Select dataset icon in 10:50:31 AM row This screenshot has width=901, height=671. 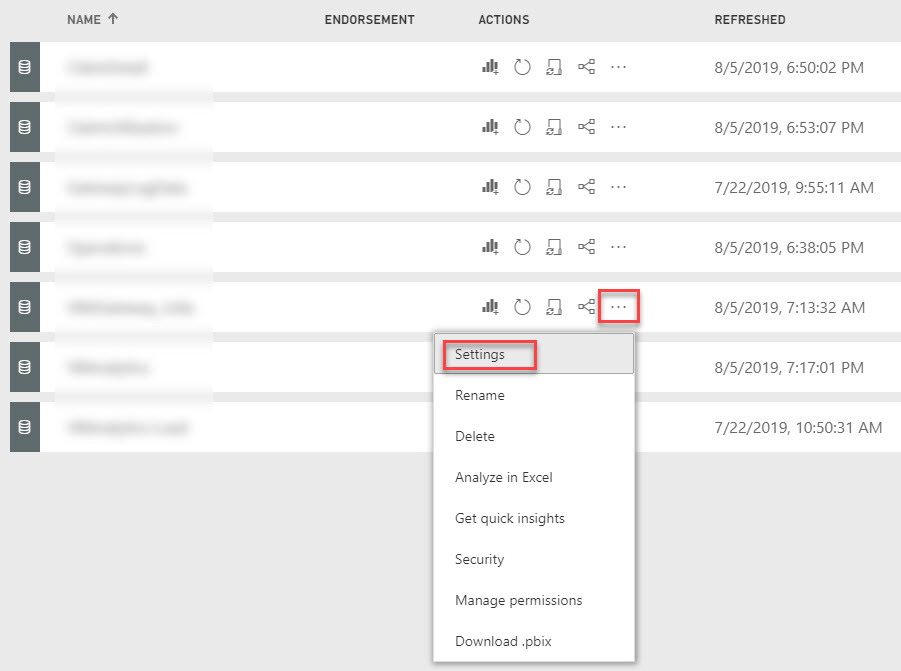point(25,427)
